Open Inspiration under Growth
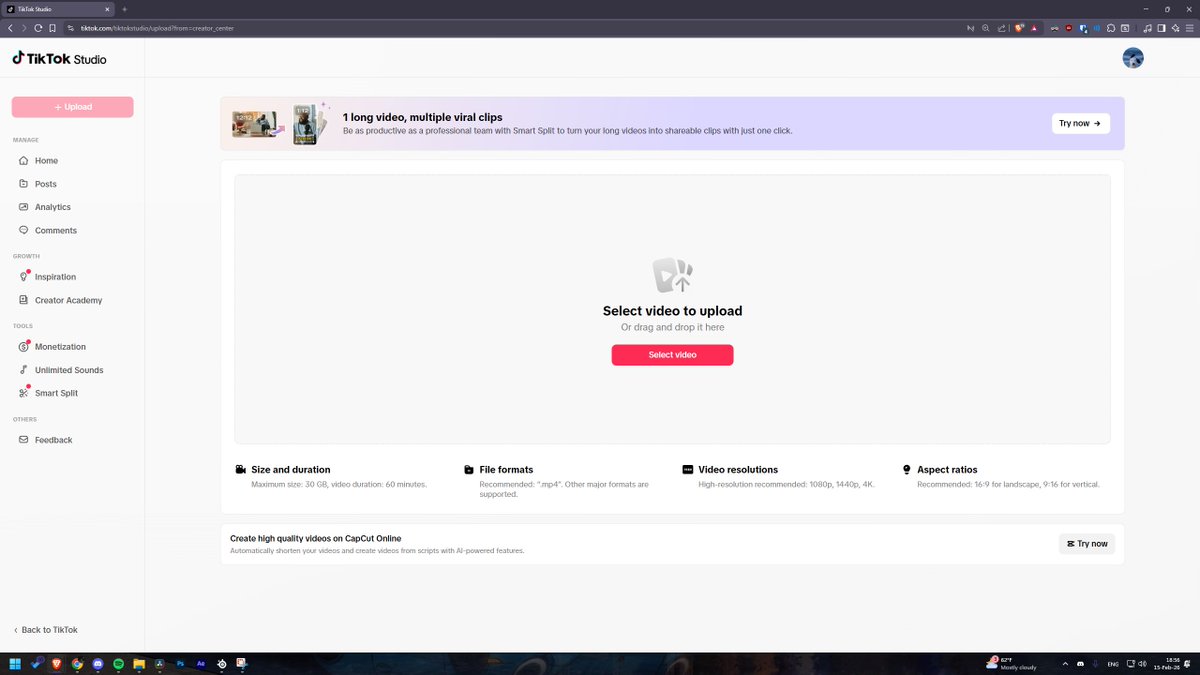The width and height of the screenshot is (1200, 675). tap(72, 277)
